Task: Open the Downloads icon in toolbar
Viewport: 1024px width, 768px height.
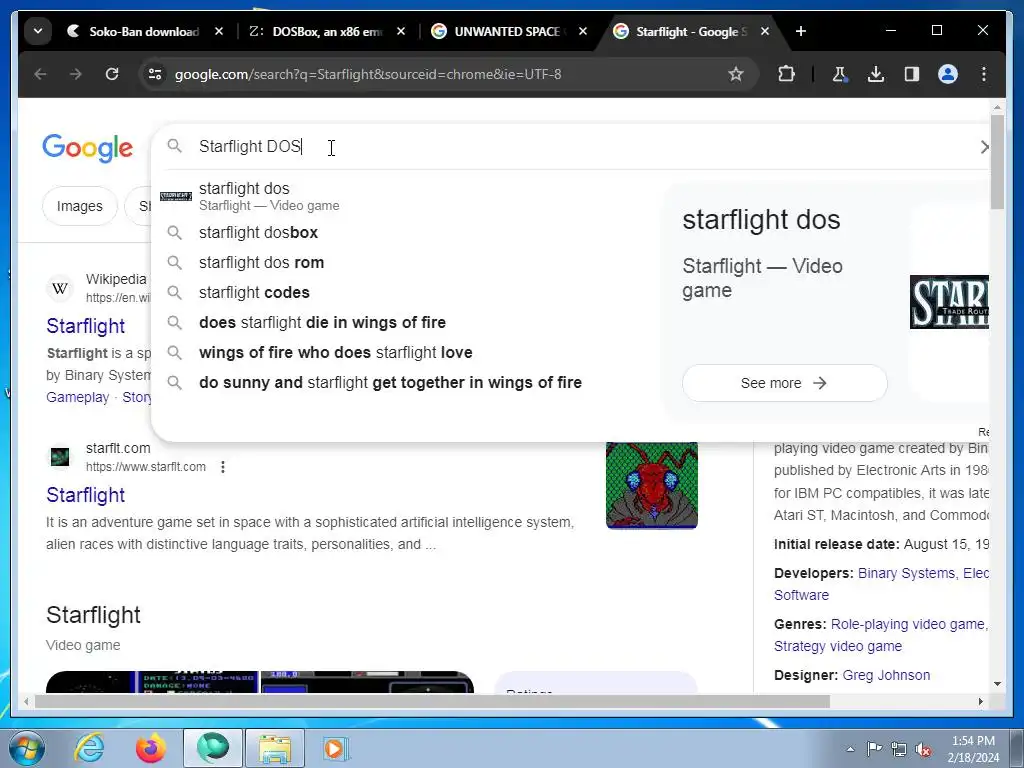Action: (876, 74)
